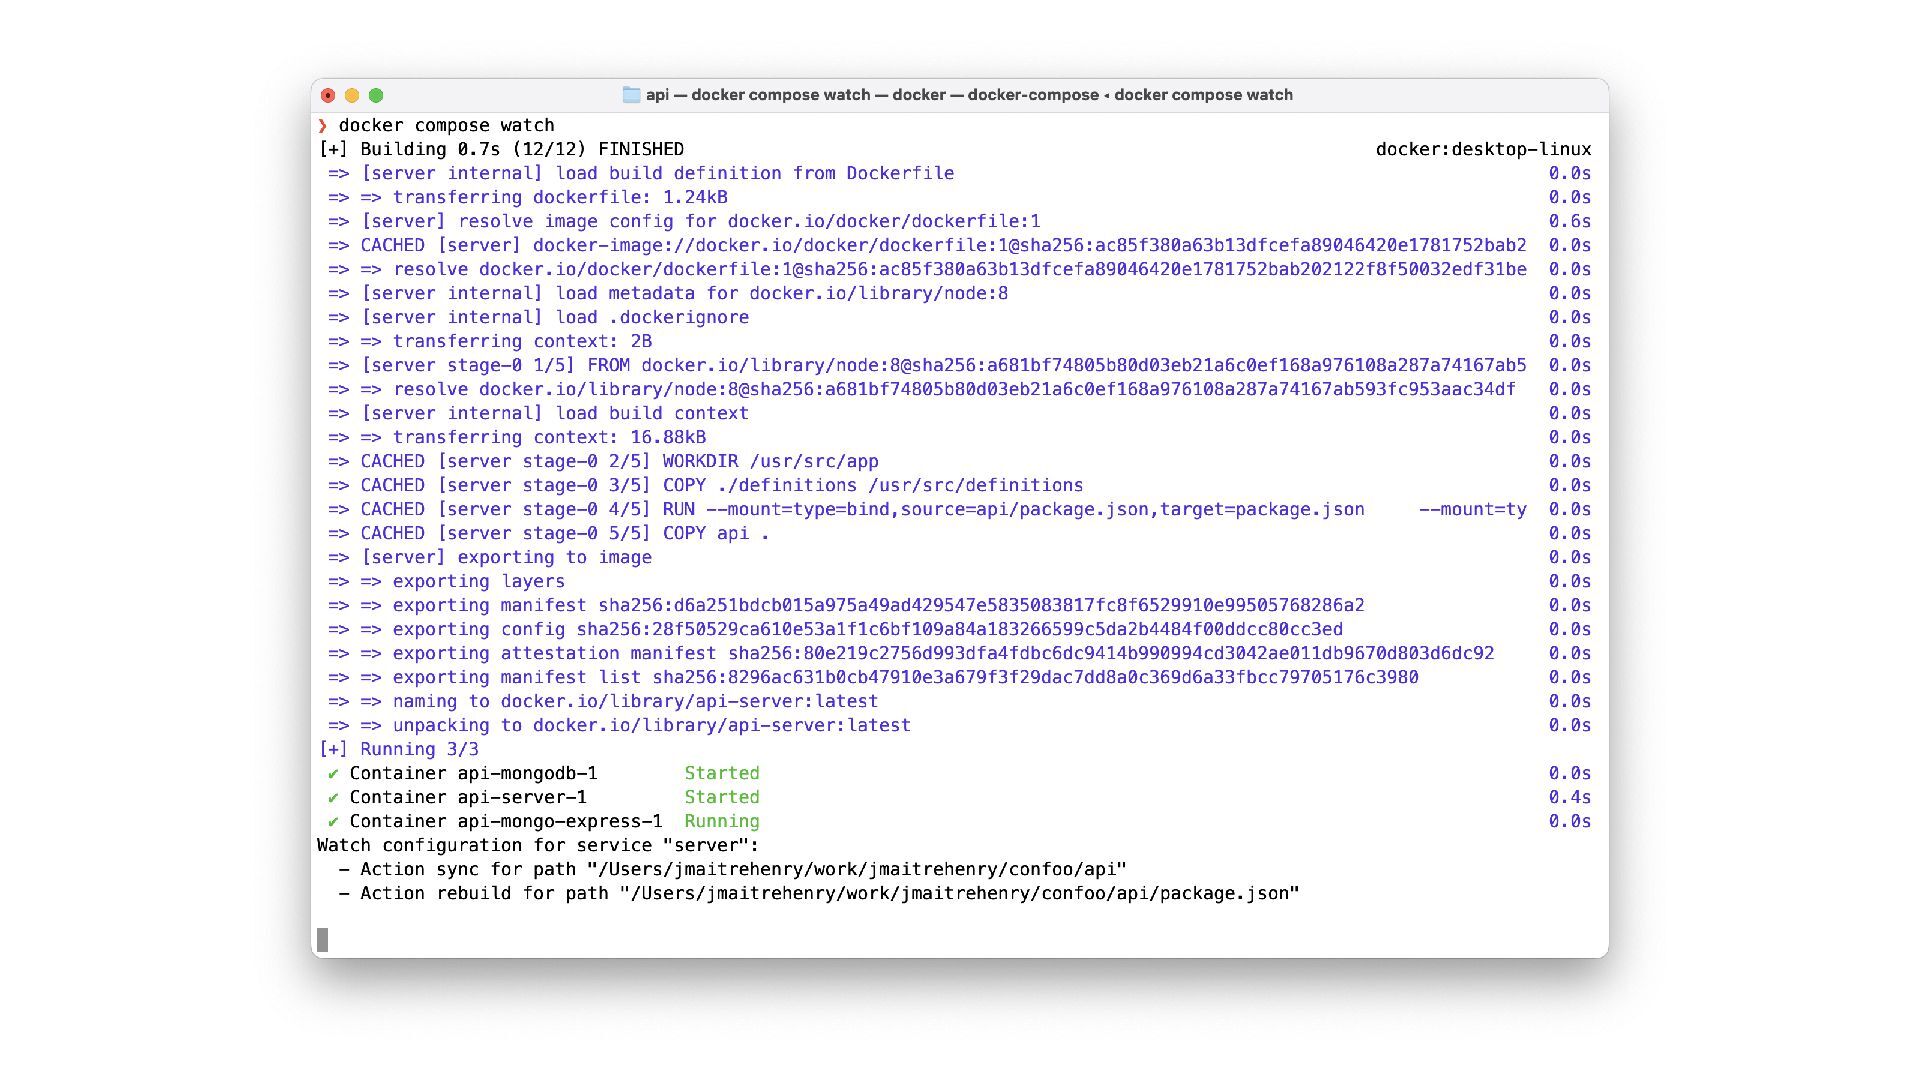Click '[server] exporting to image' line

tap(490, 557)
